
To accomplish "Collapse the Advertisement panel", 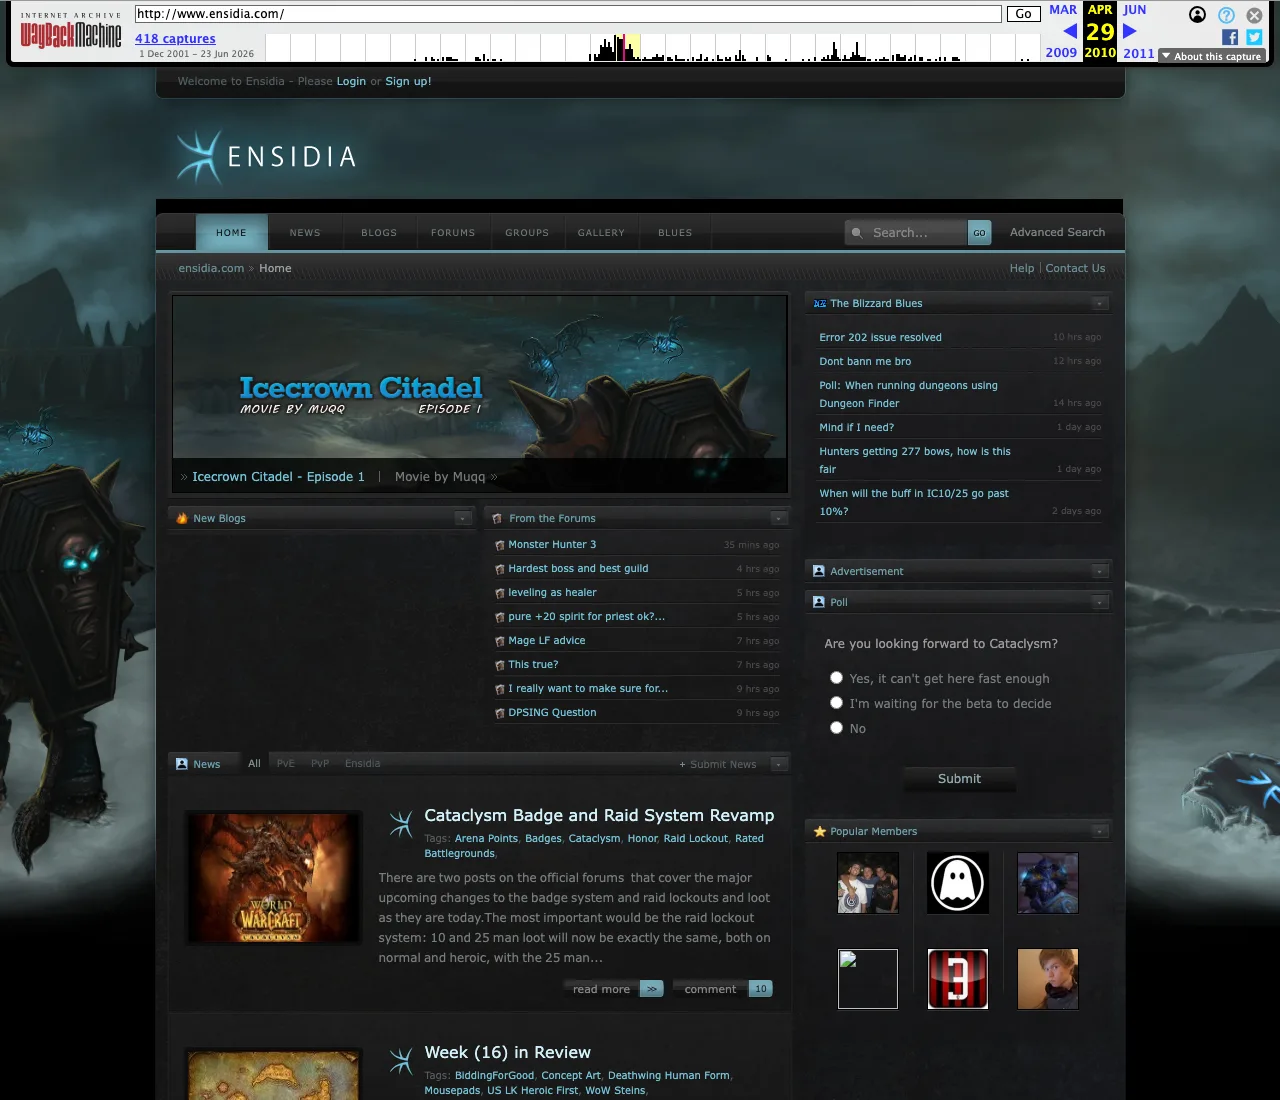I will 1100,571.
